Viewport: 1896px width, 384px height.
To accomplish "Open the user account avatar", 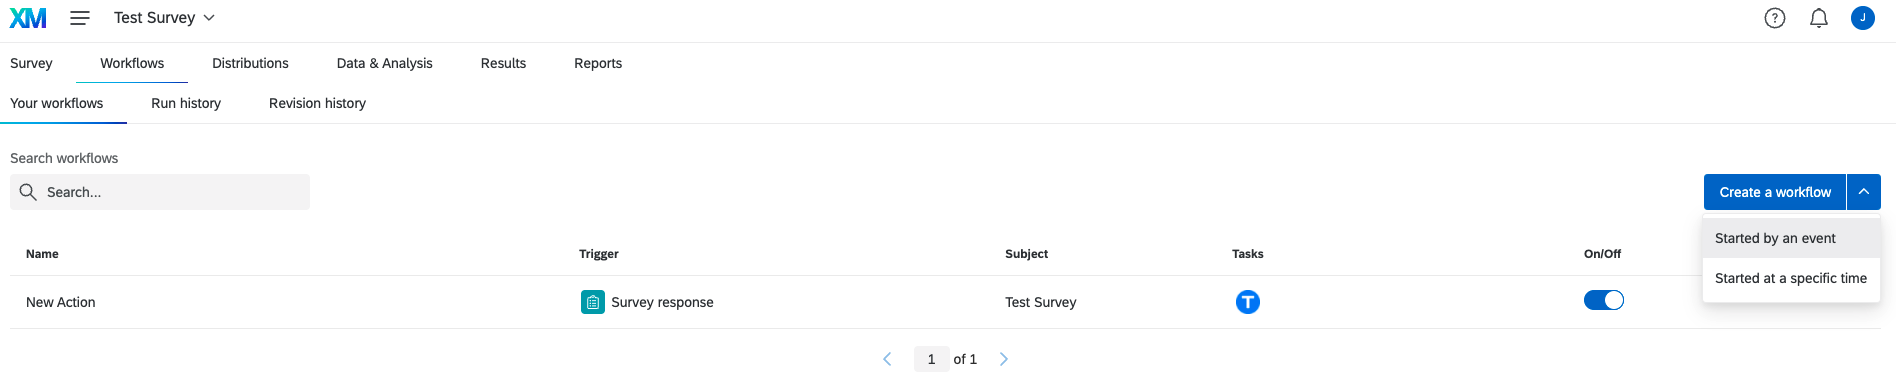I will coord(1863,18).
